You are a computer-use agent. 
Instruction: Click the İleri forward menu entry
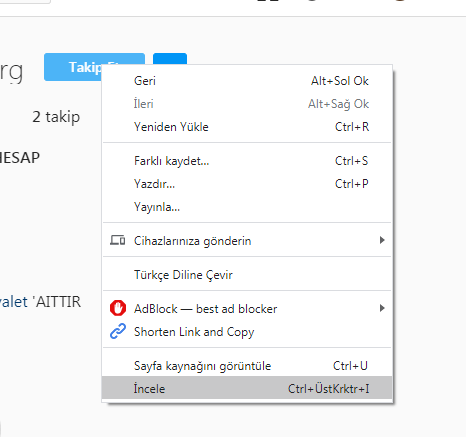click(247, 104)
